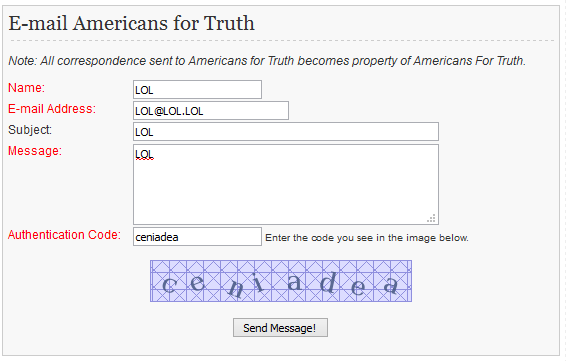Viewport: 566px width, 361px height.
Task: Click the Authentication Code: label
Action: pos(64,235)
